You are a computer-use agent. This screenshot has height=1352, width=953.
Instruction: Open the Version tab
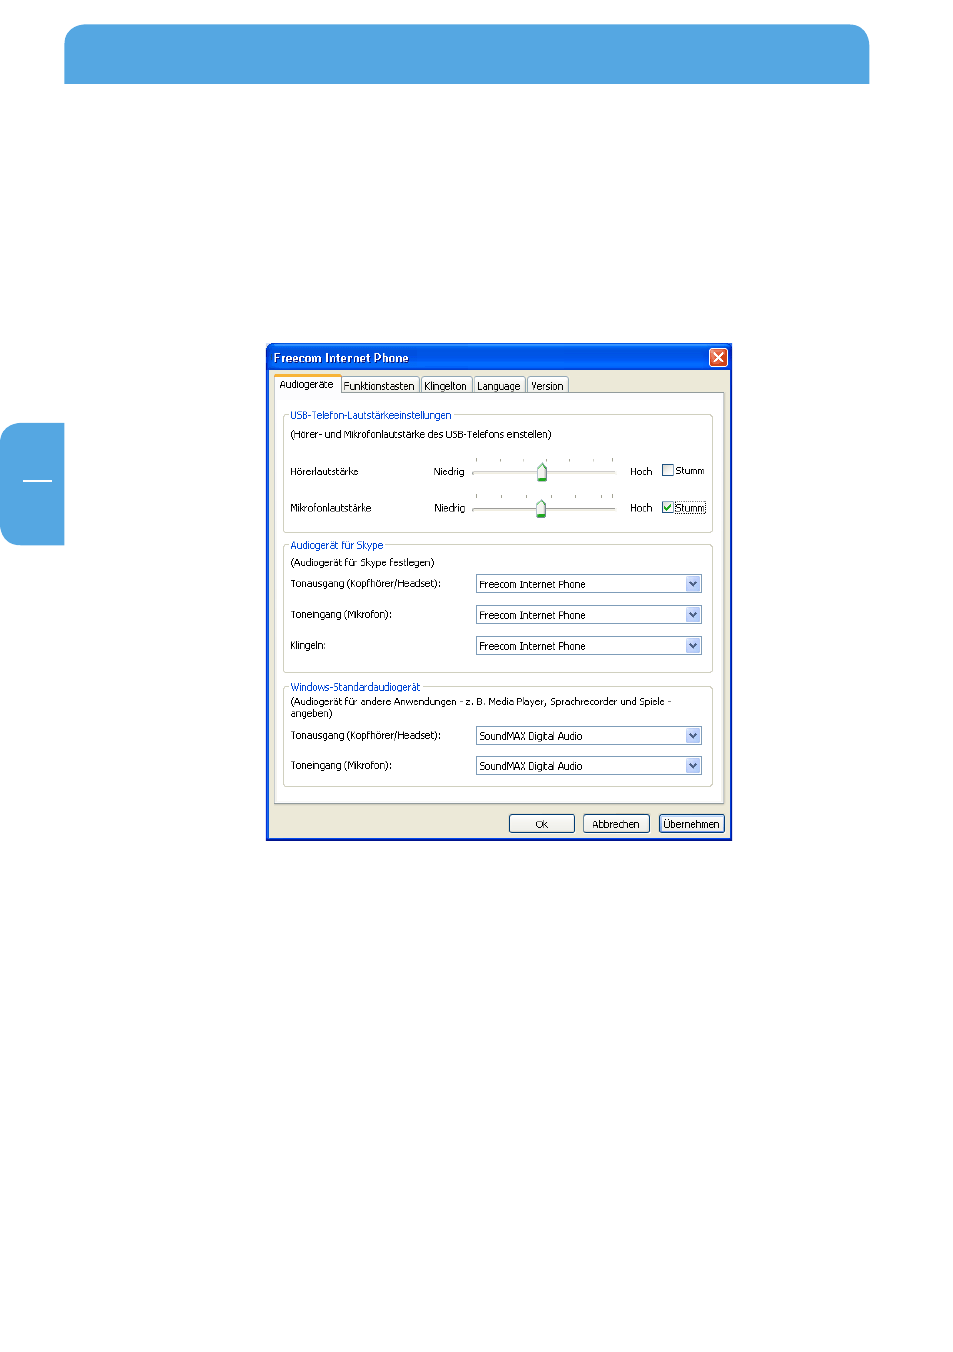click(x=547, y=386)
